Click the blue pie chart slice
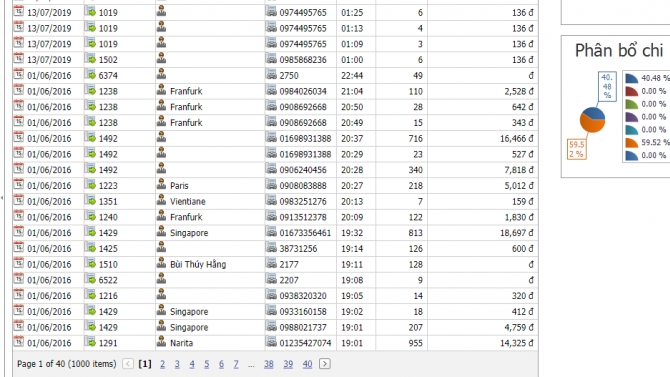 tap(595, 112)
